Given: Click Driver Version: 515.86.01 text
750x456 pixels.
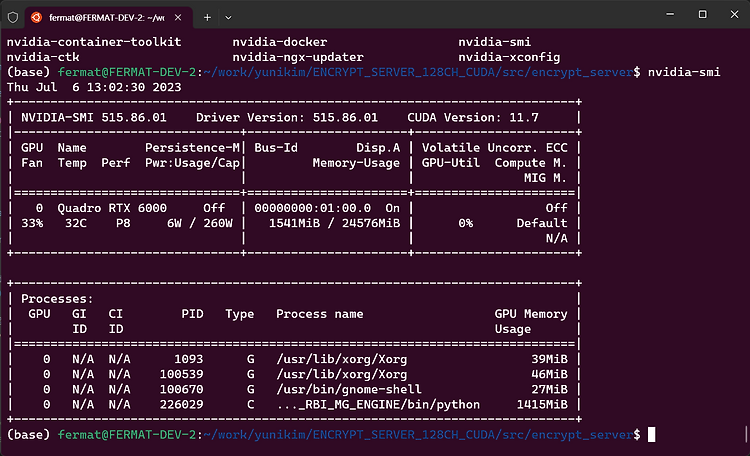Looking at the screenshot, I should 287,117.
